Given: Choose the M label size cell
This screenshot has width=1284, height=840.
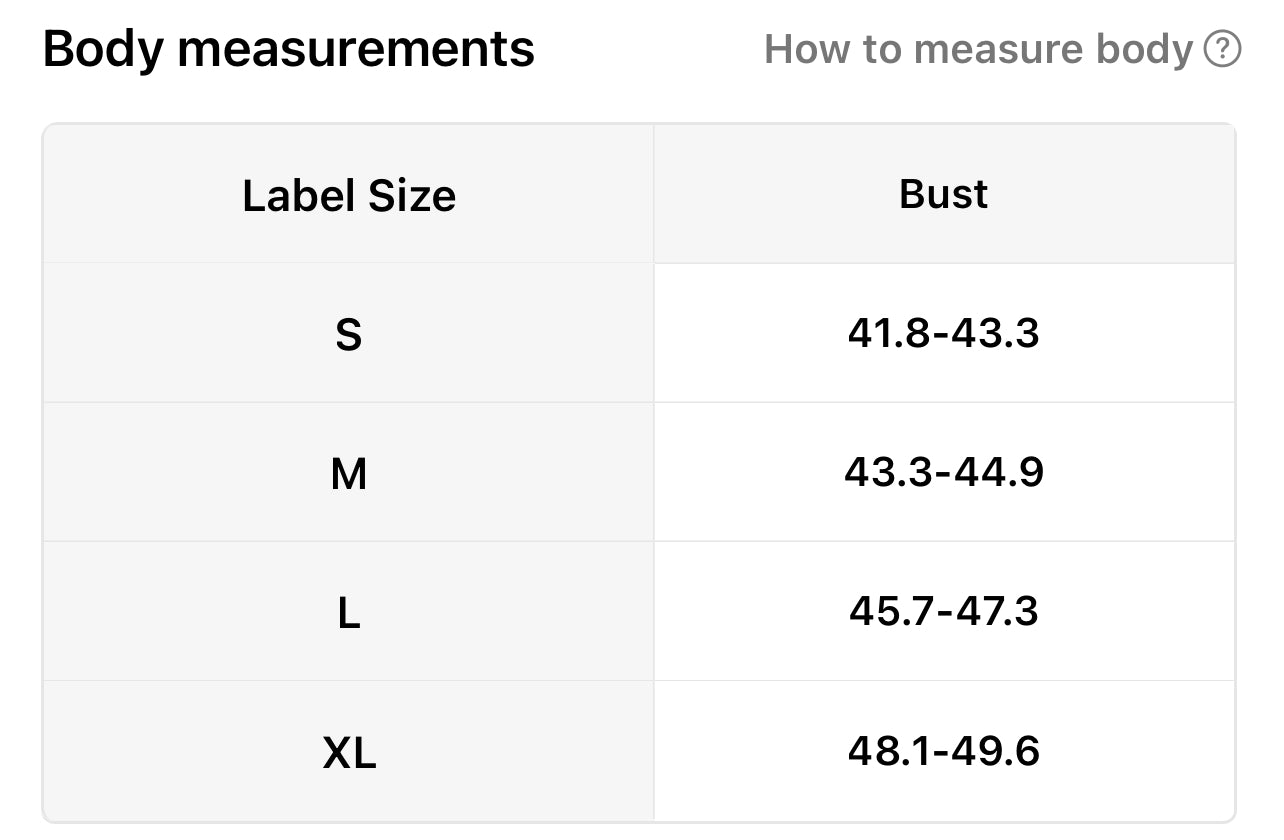Looking at the screenshot, I should [x=349, y=473].
